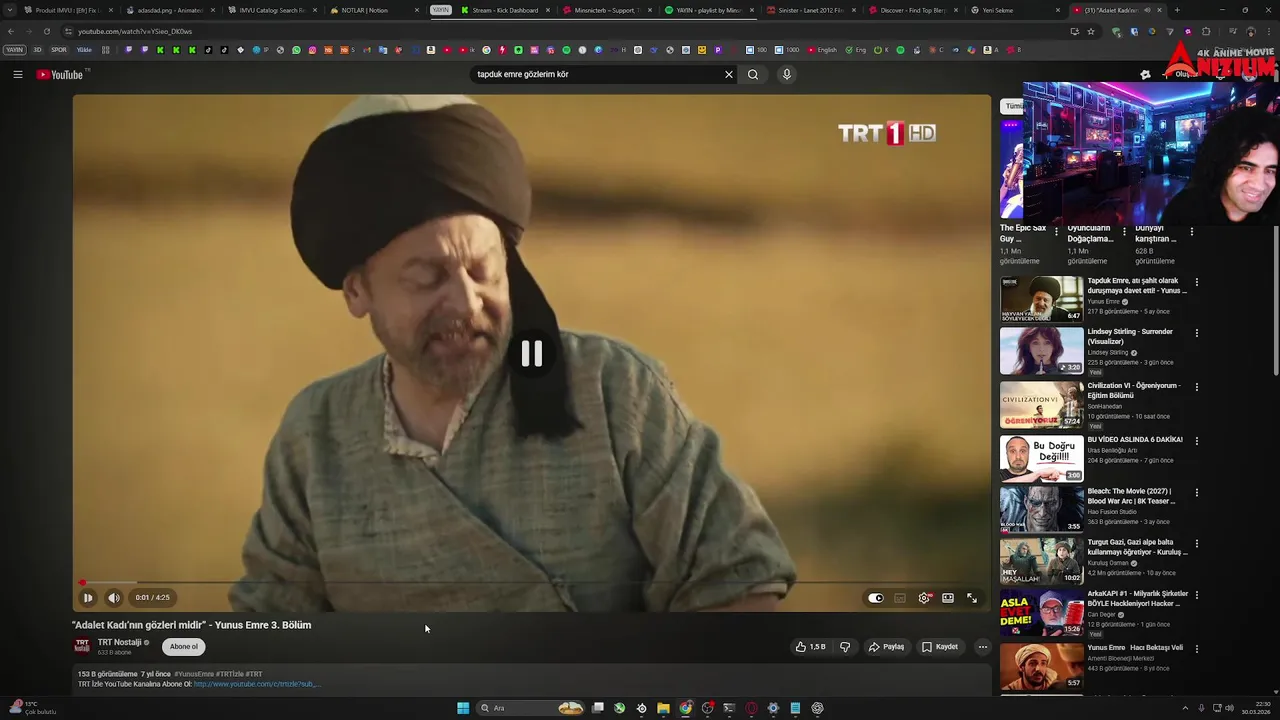Click the youtube.com address bar URL
This screenshot has width=1280, height=720.
pos(135,31)
